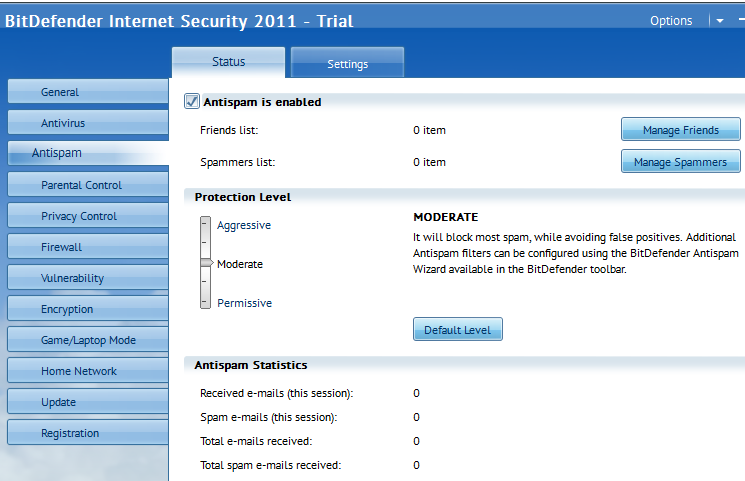Click the Spammers list 0 item value
The width and height of the screenshot is (745, 481).
tap(429, 162)
